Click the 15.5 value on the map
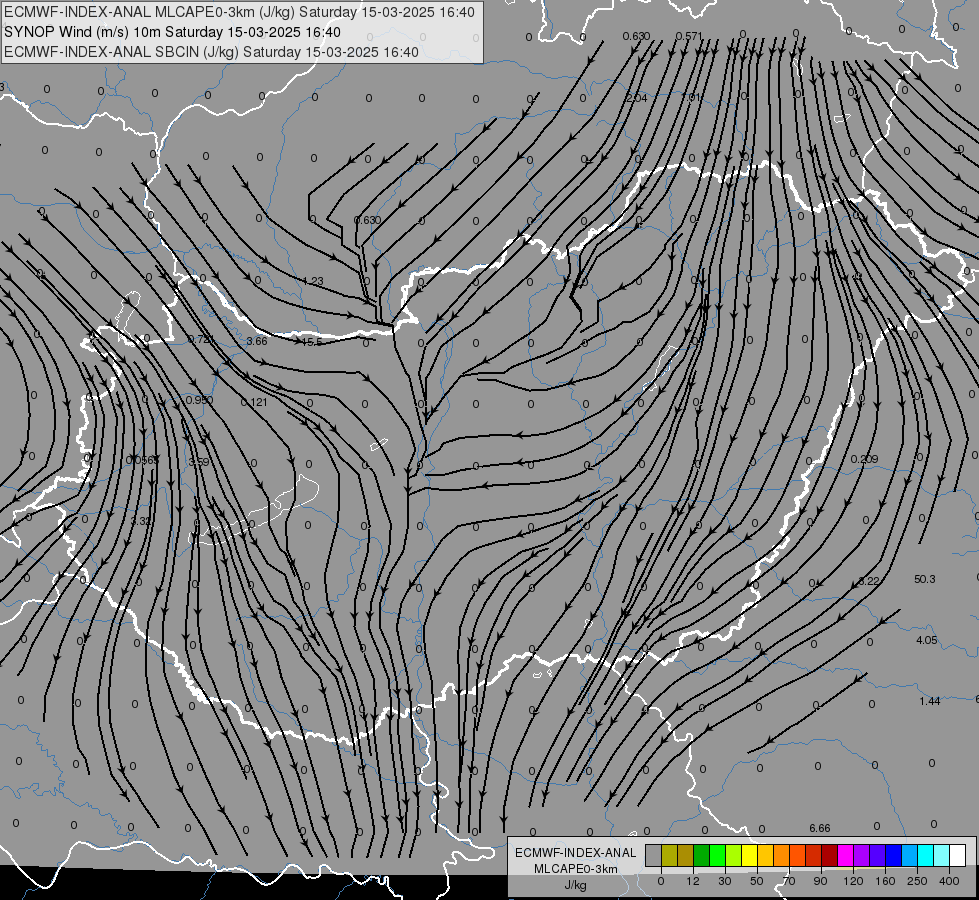Image resolution: width=979 pixels, height=900 pixels. click(x=312, y=342)
